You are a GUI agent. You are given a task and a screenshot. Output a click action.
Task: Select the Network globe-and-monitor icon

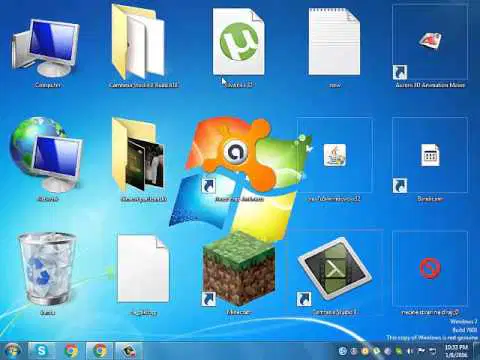(x=46, y=154)
